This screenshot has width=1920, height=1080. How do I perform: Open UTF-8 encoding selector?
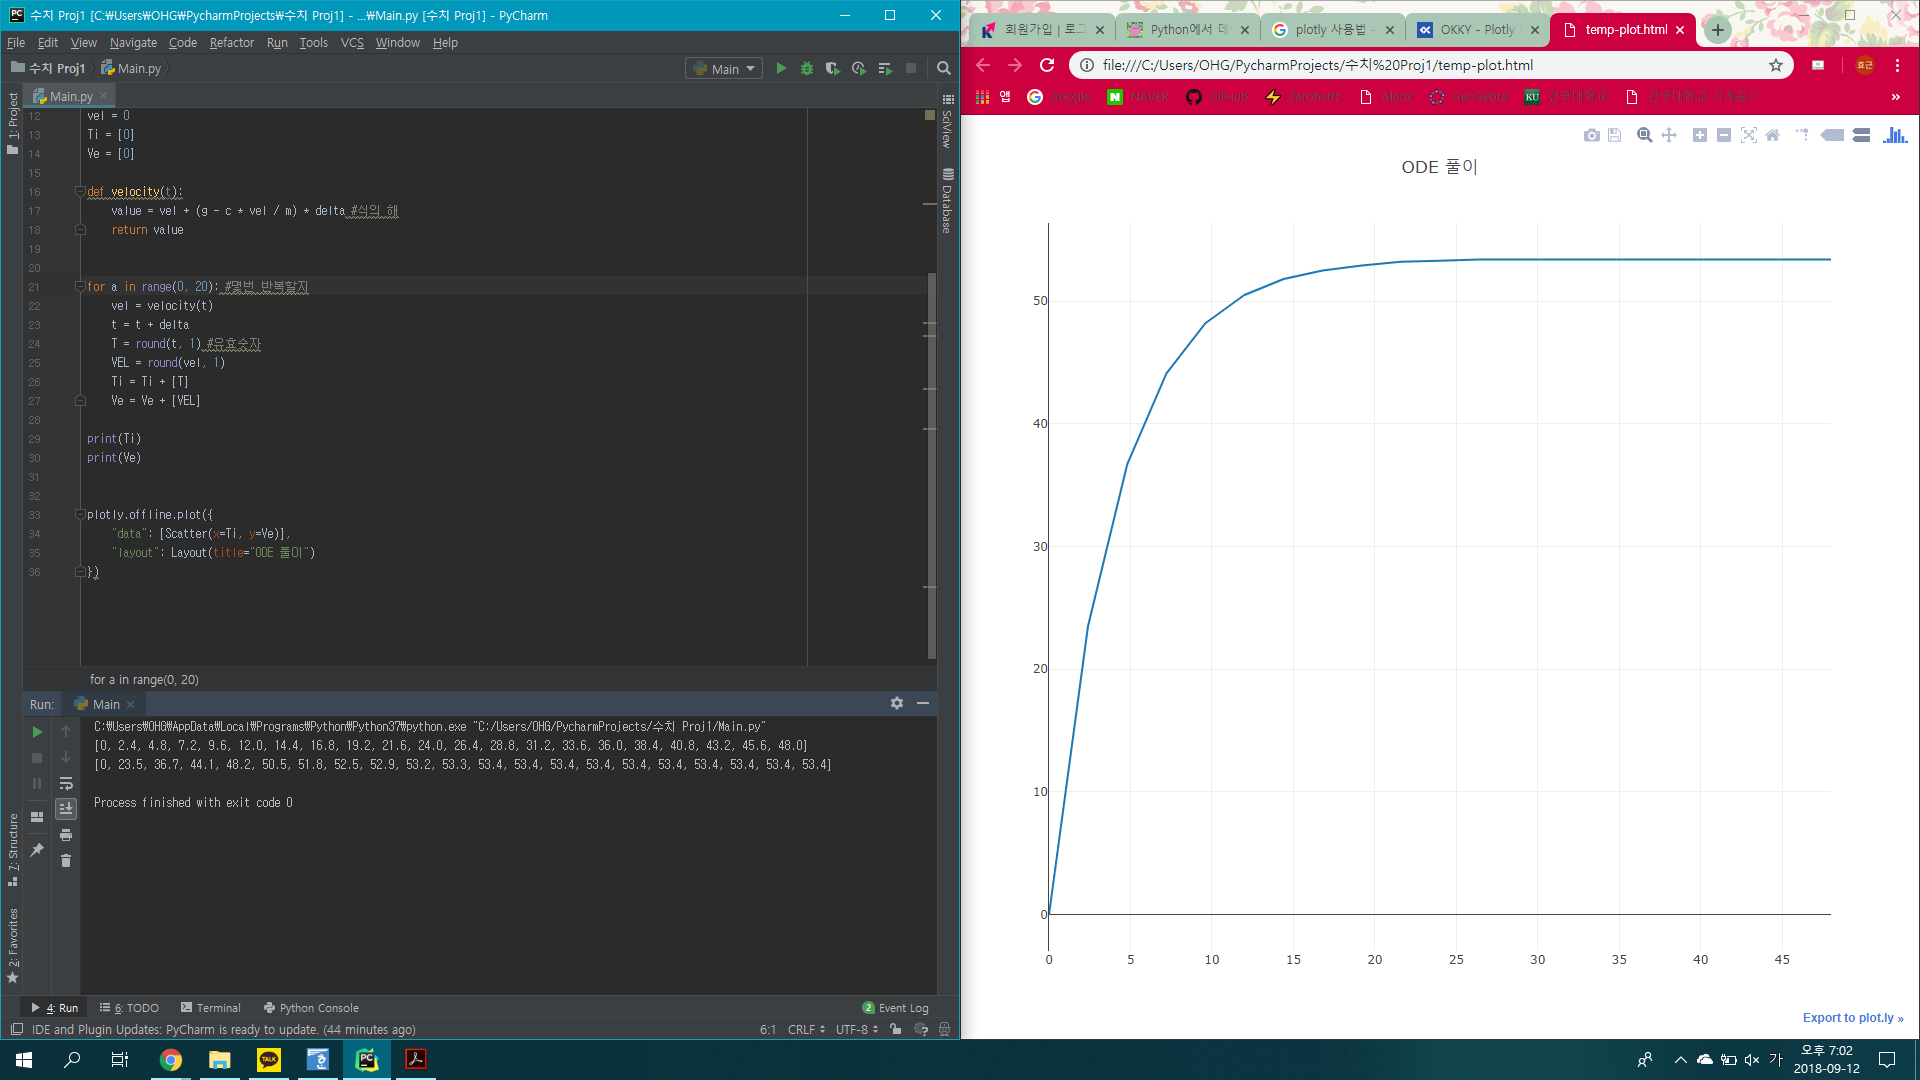pos(857,1029)
